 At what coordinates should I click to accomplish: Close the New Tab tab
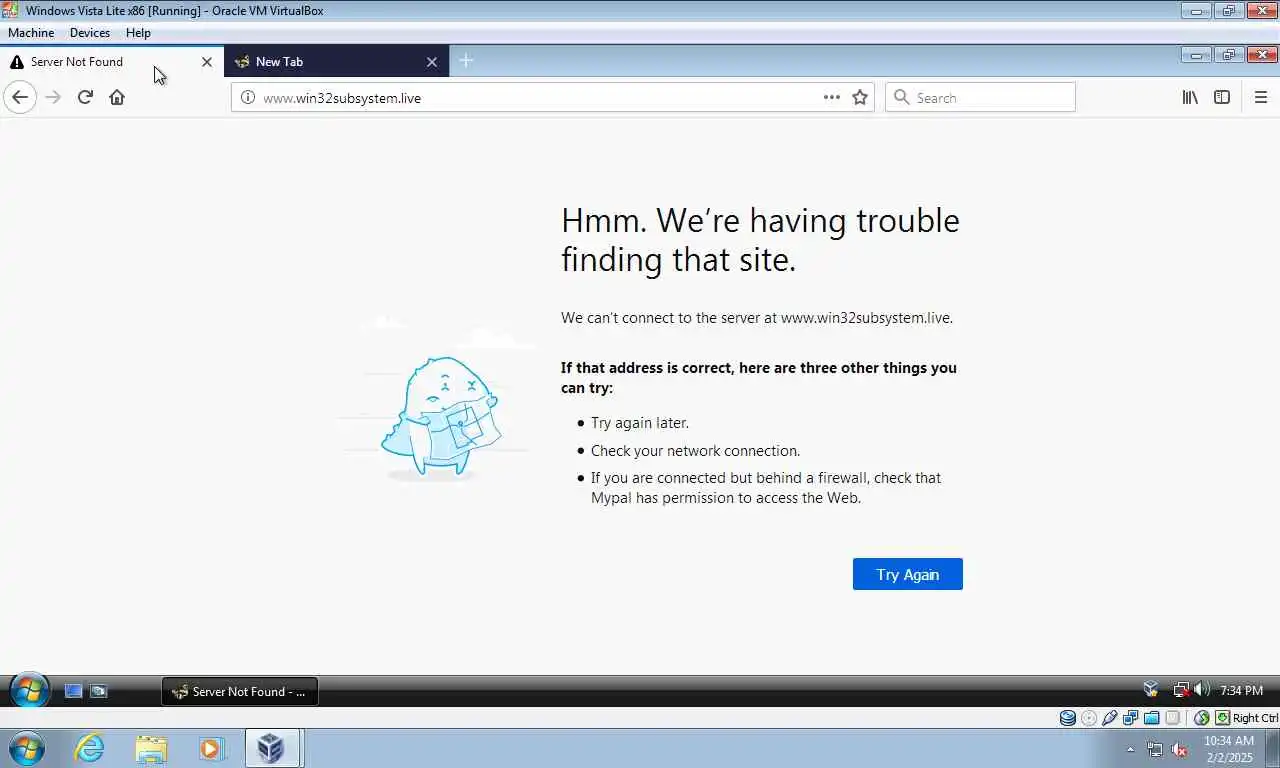point(432,61)
